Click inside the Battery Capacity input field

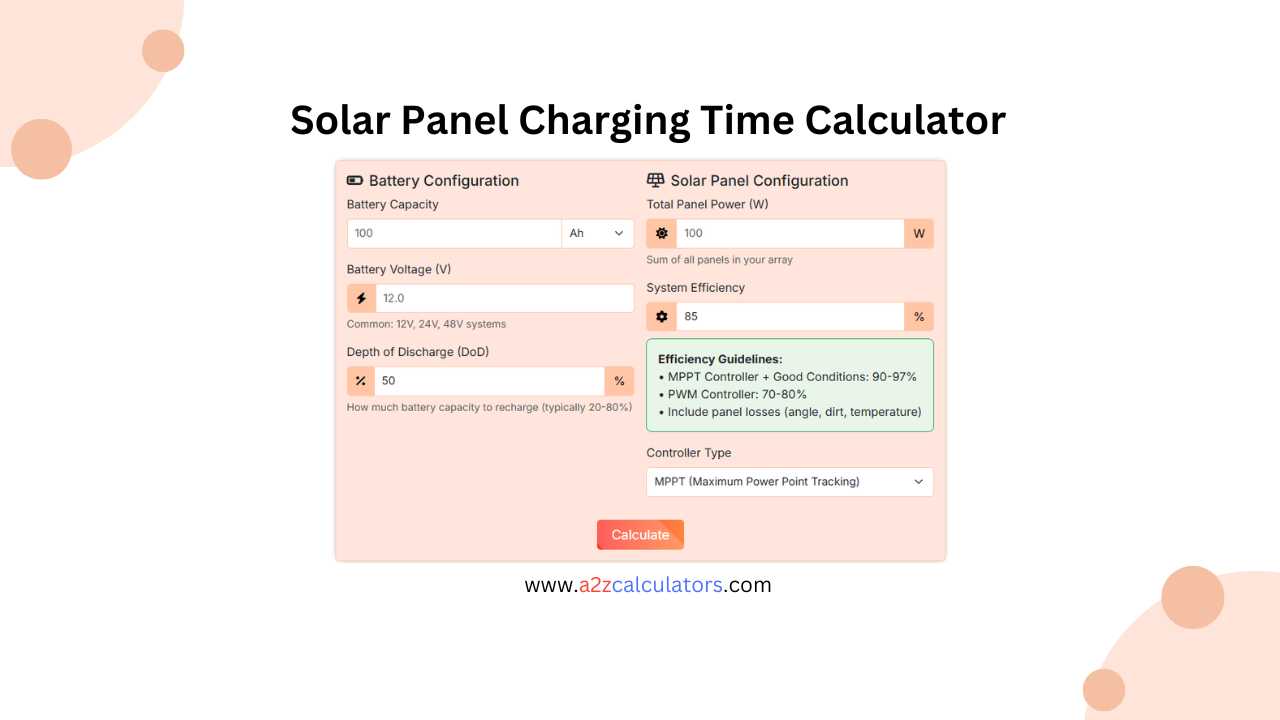tap(453, 233)
